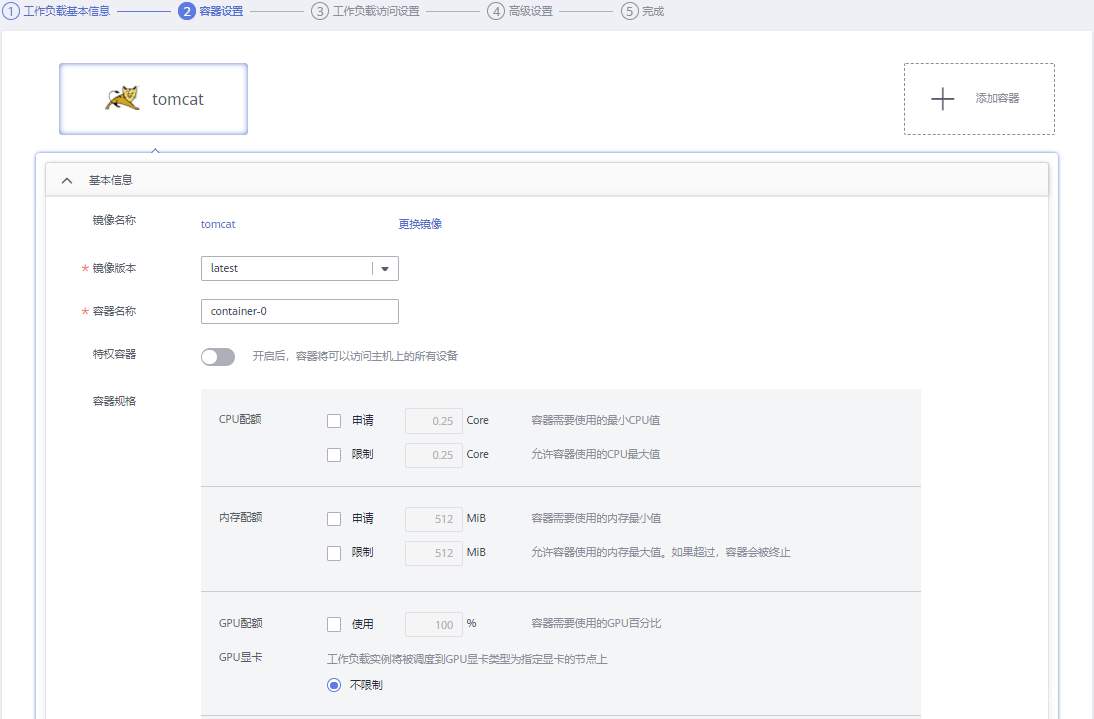Go to step 5 完成
The height and width of the screenshot is (719, 1094).
tap(643, 11)
